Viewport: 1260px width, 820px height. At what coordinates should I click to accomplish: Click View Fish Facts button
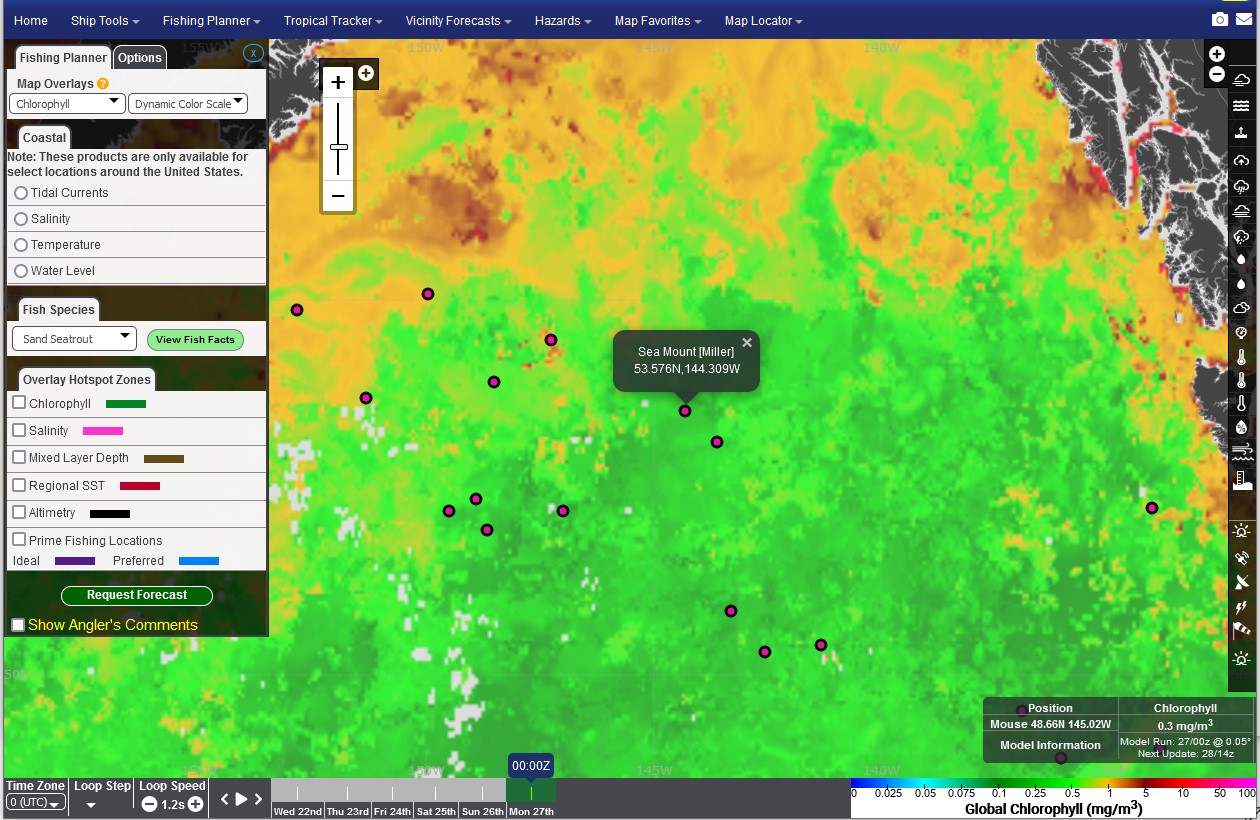195,340
